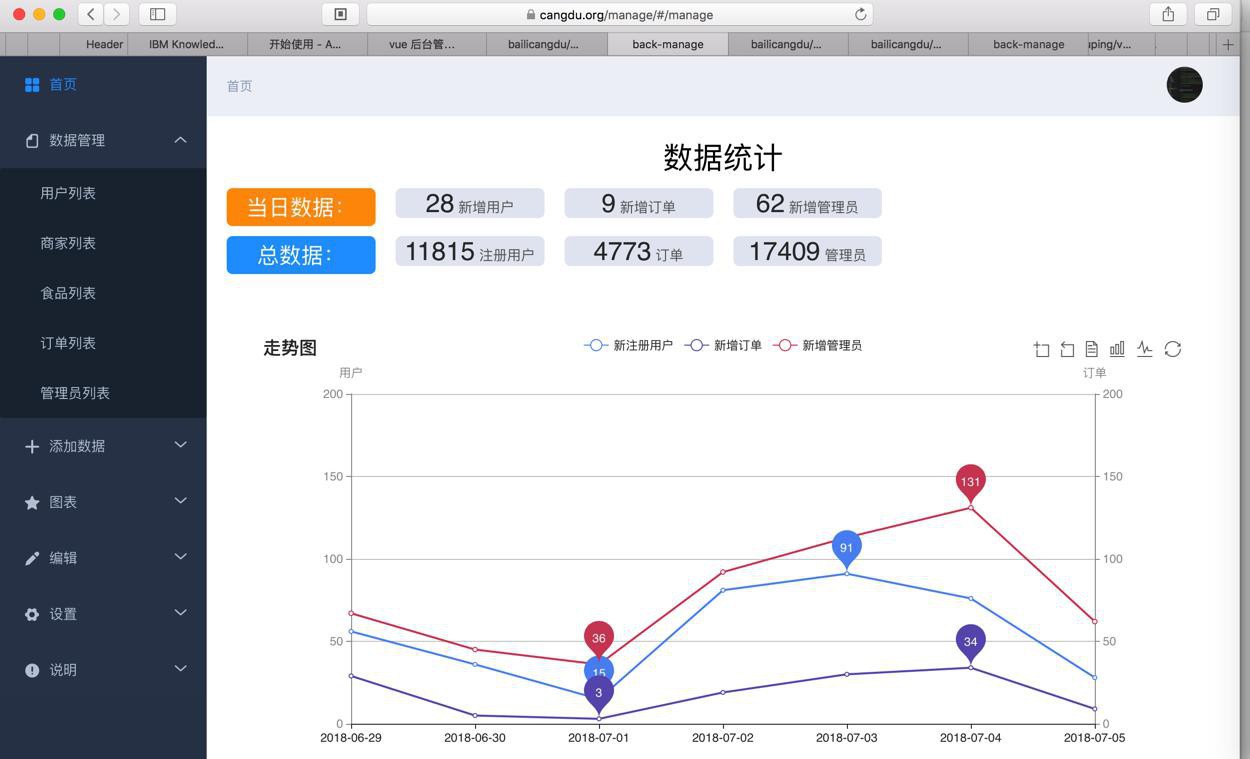1250x759 pixels.
Task: Switch chart to bar chart type
Action: click(x=1117, y=349)
